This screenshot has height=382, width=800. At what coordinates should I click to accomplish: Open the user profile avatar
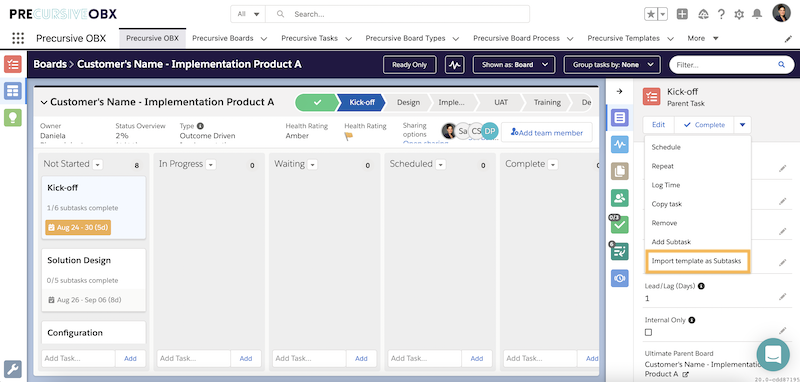tap(781, 13)
